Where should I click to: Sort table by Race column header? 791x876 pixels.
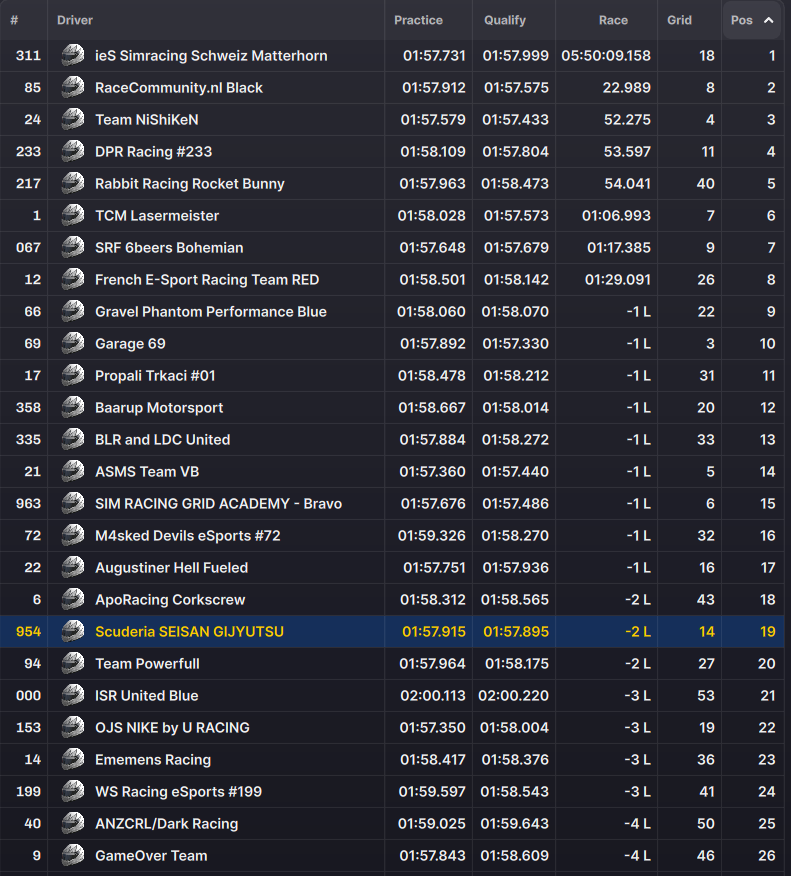[x=613, y=20]
